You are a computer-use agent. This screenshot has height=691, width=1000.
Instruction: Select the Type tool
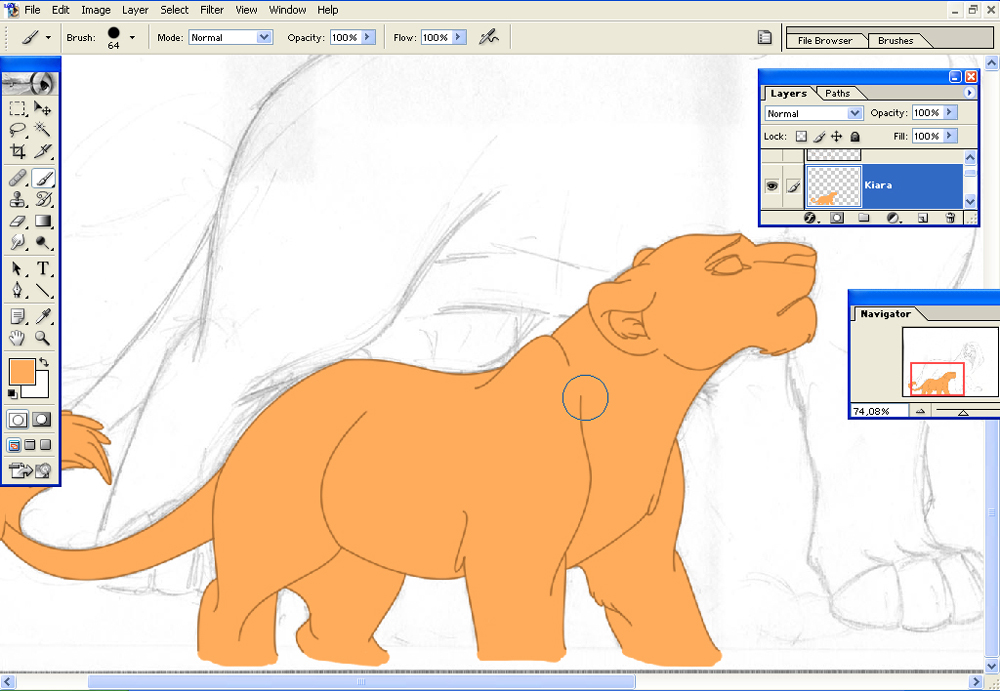43,269
